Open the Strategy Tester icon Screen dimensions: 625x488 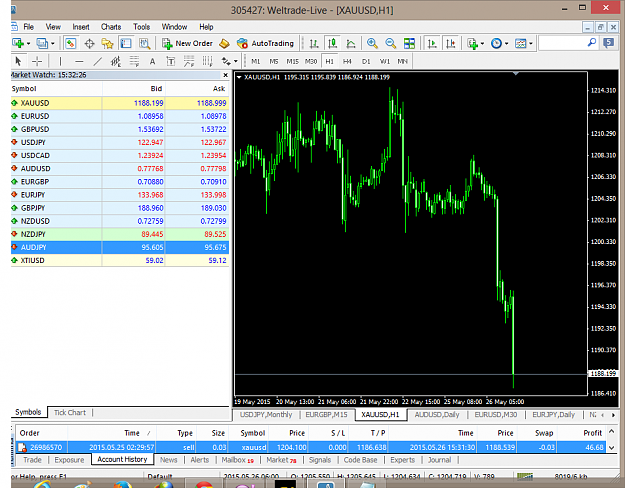coord(144,43)
